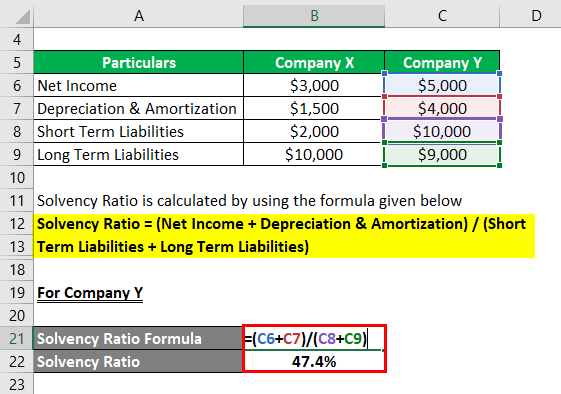
Task: Select row 21 header
Action: point(17,339)
